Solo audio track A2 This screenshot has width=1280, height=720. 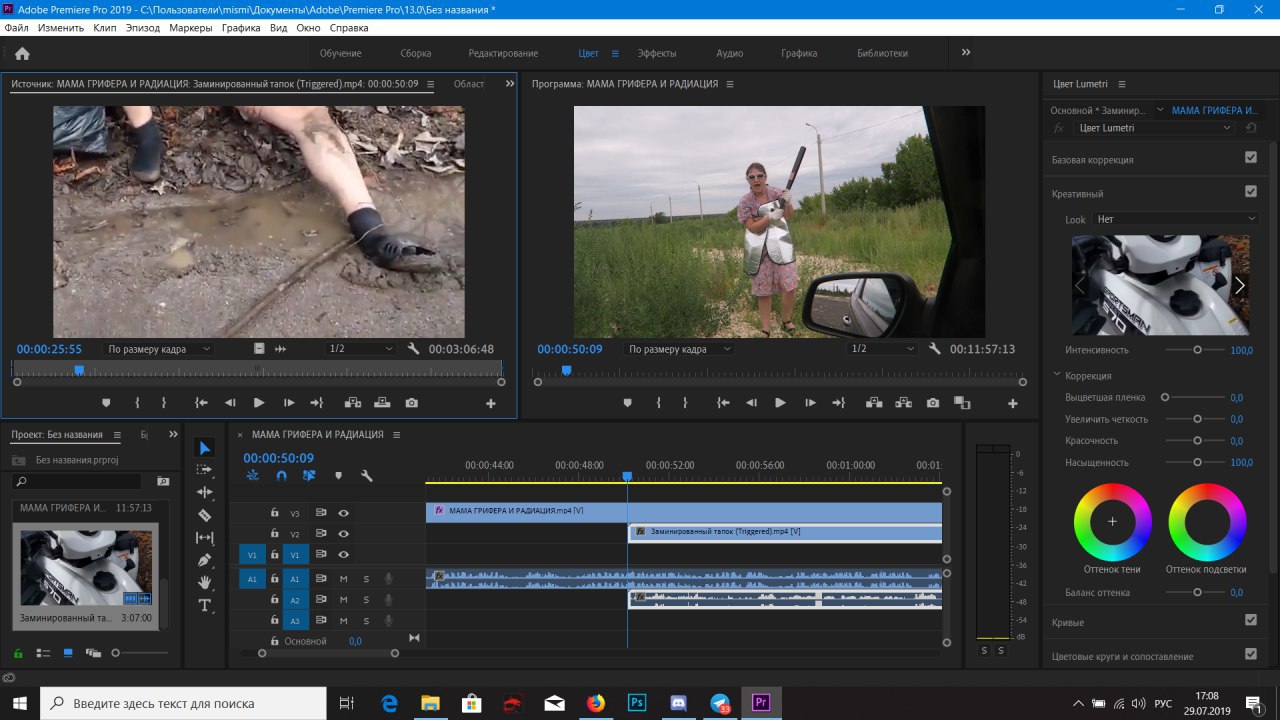tap(366, 600)
